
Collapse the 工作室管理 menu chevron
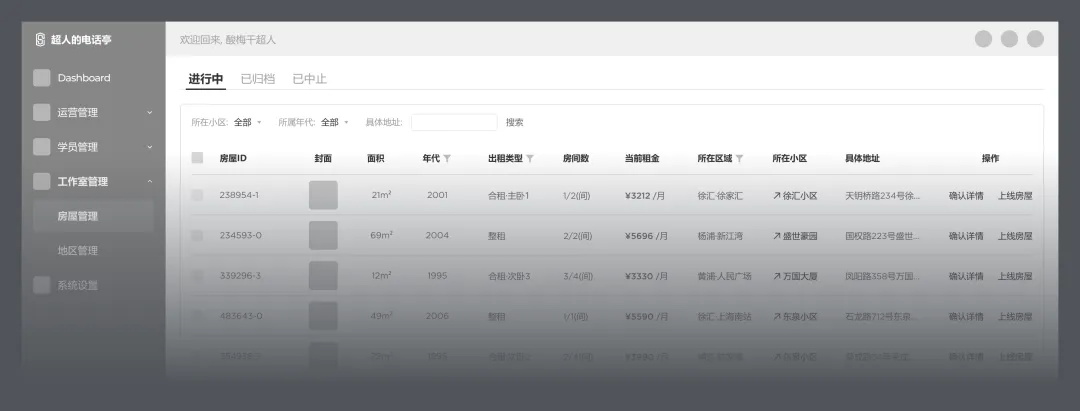click(149, 182)
